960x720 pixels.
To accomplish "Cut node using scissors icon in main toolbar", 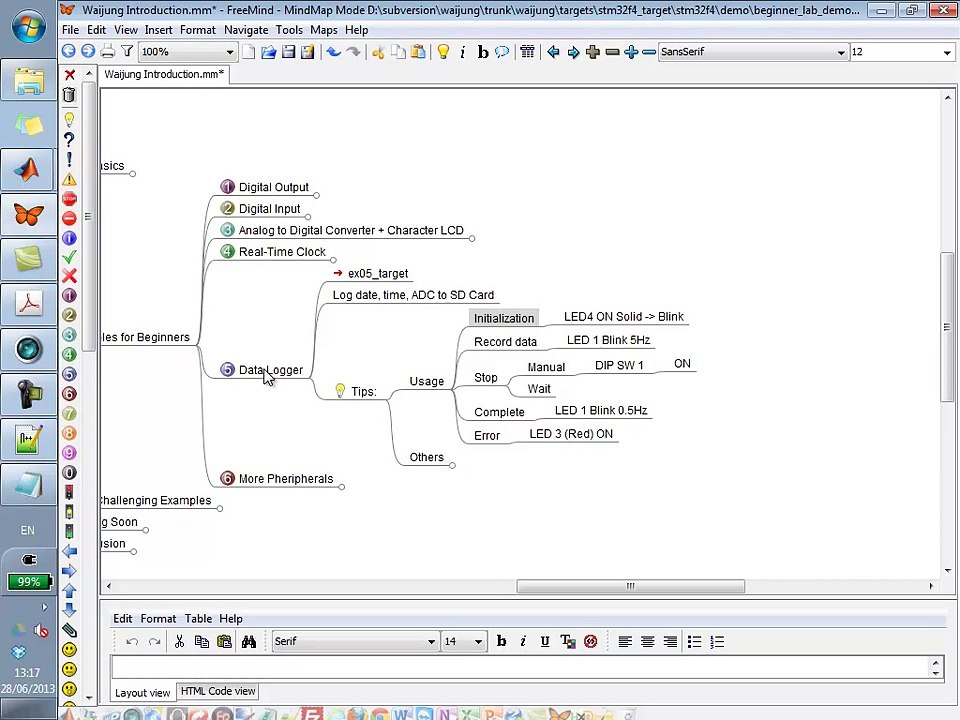I will pos(378,51).
